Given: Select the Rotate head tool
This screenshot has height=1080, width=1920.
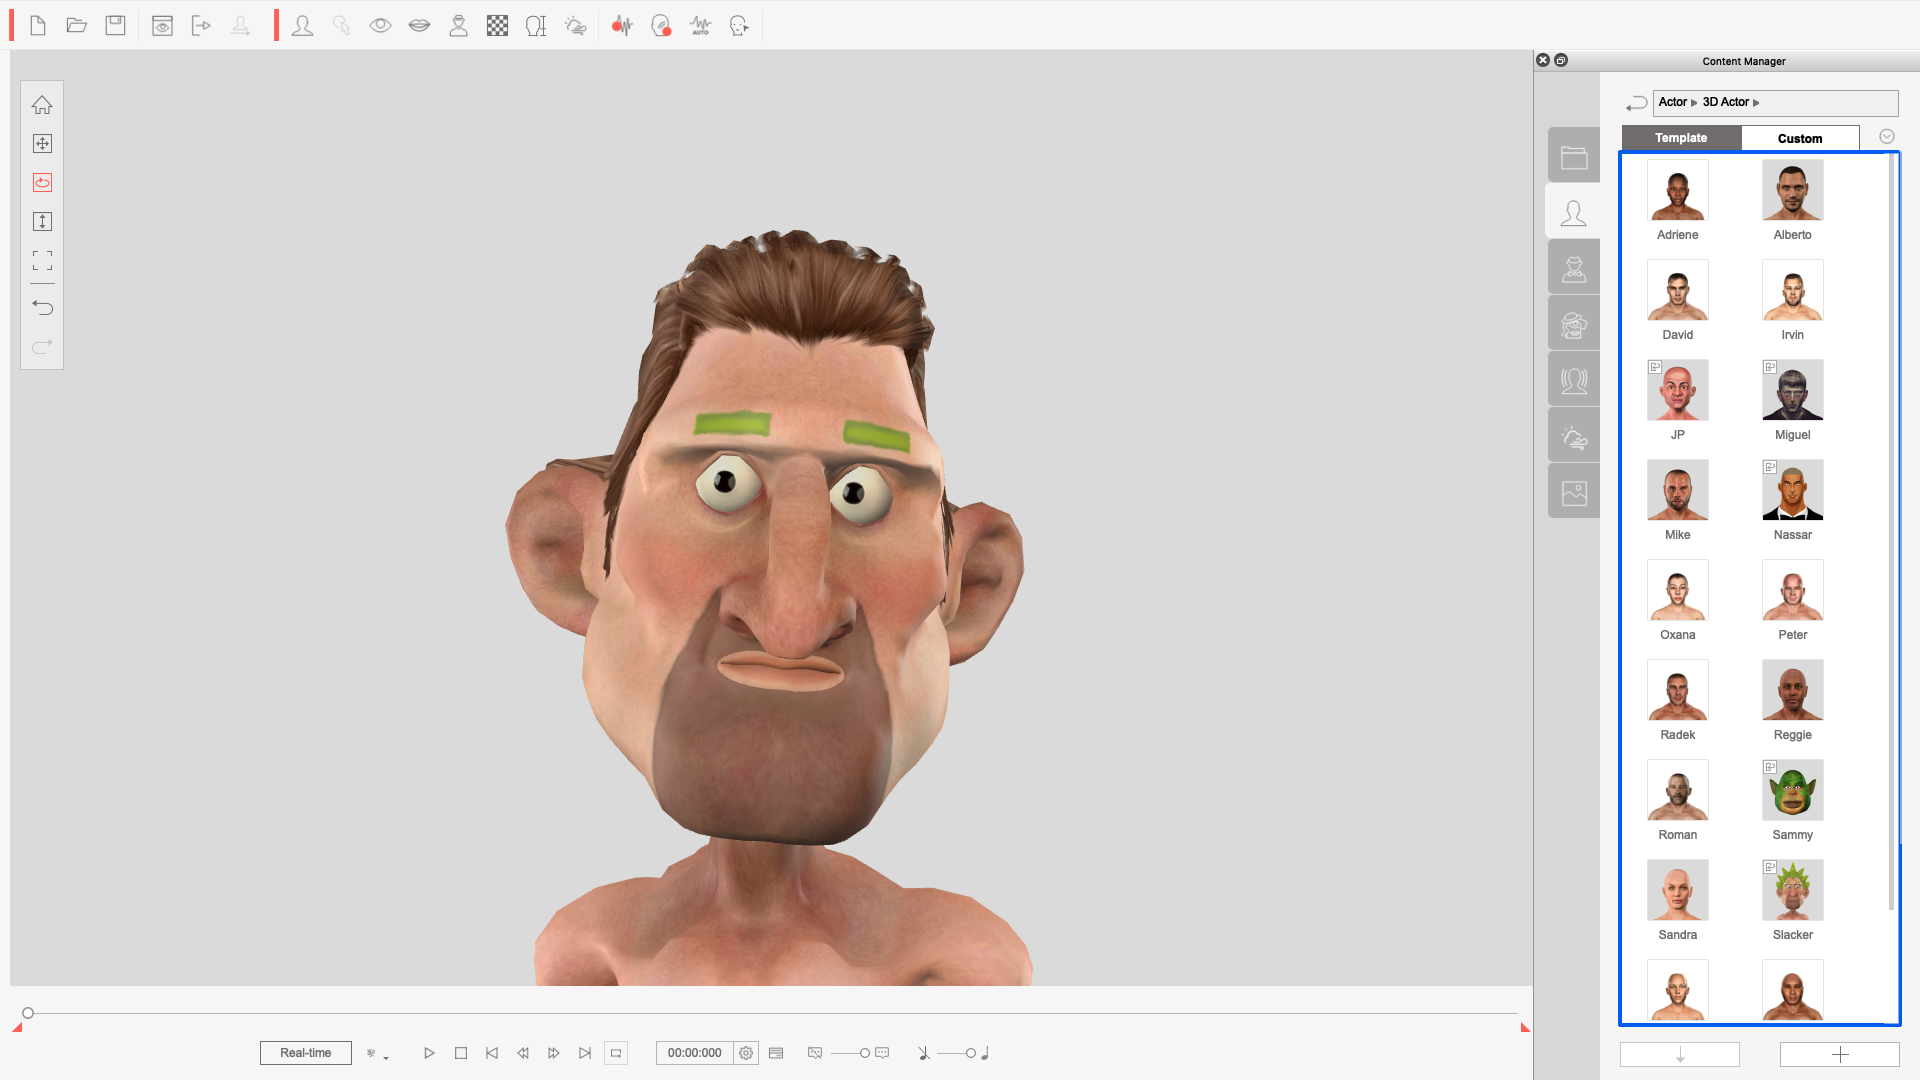Looking at the screenshot, I should (42, 182).
